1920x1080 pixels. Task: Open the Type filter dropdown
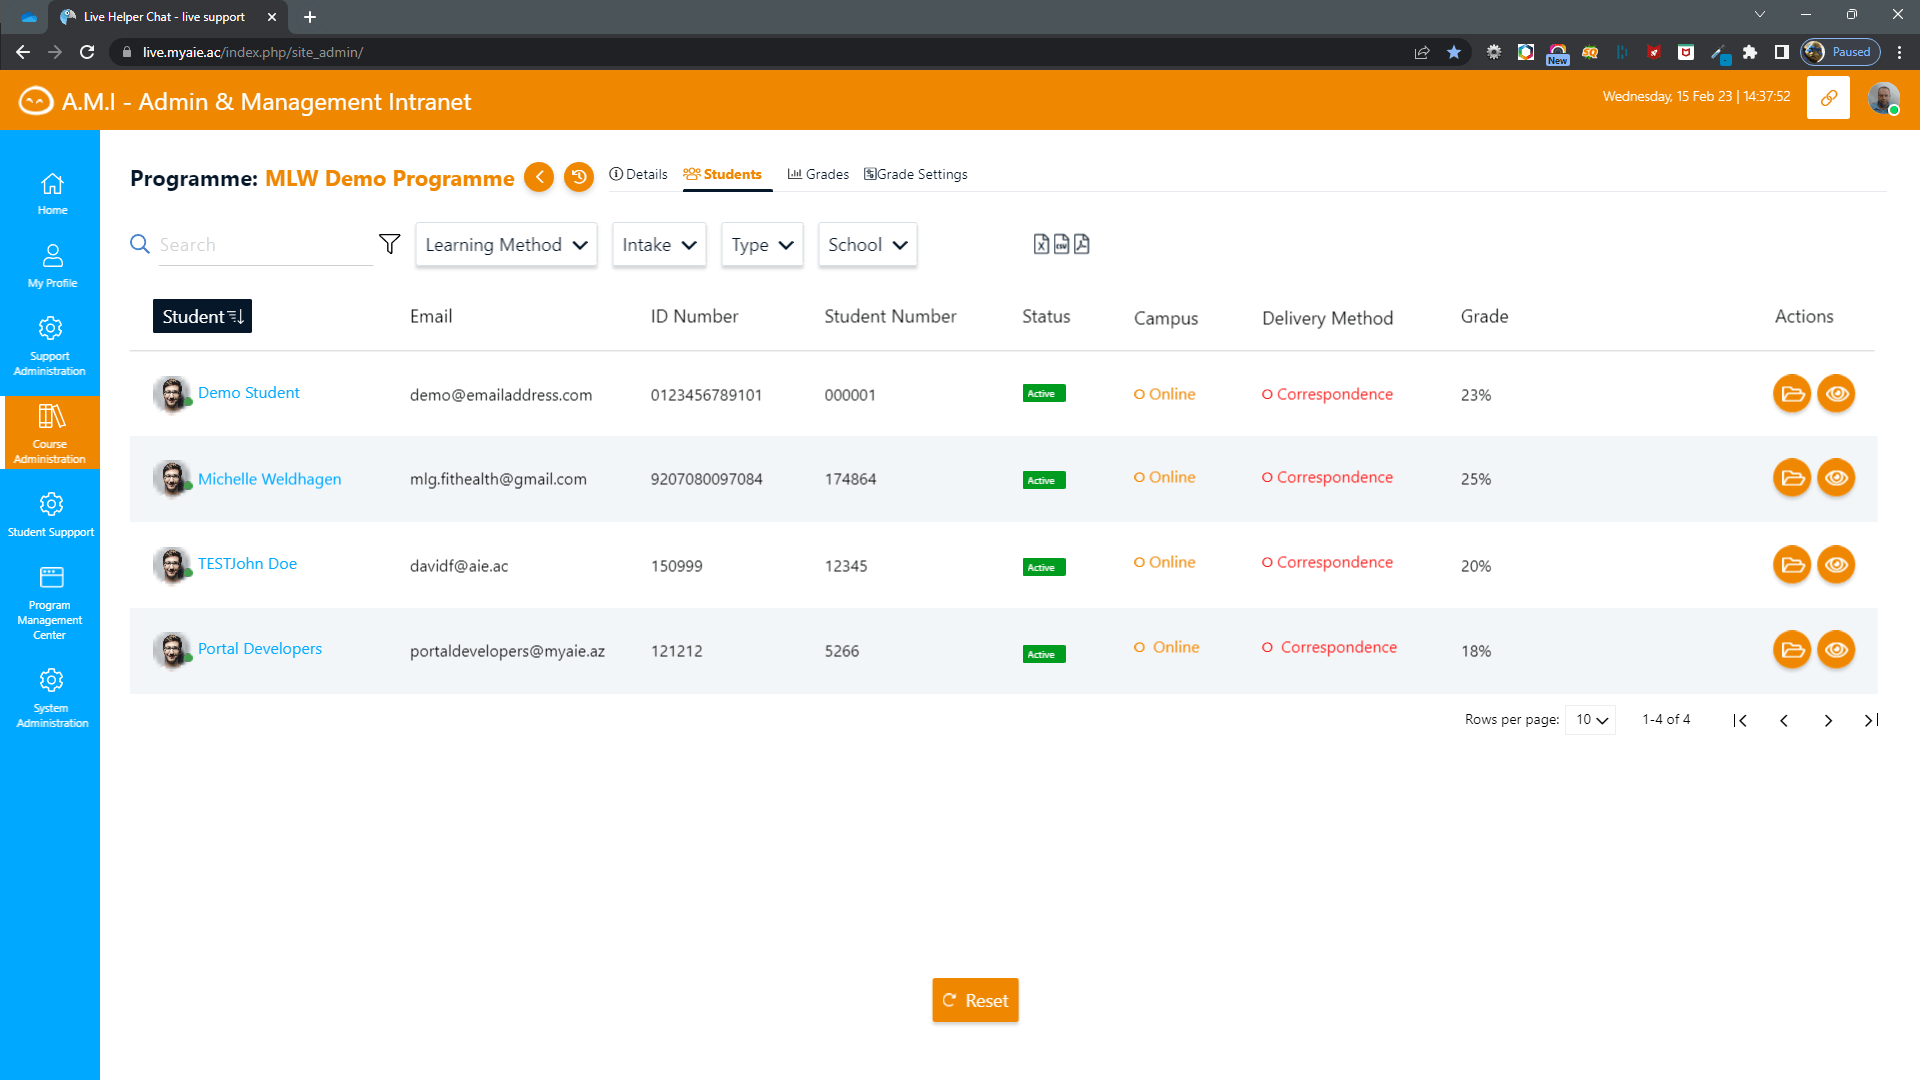click(x=762, y=245)
